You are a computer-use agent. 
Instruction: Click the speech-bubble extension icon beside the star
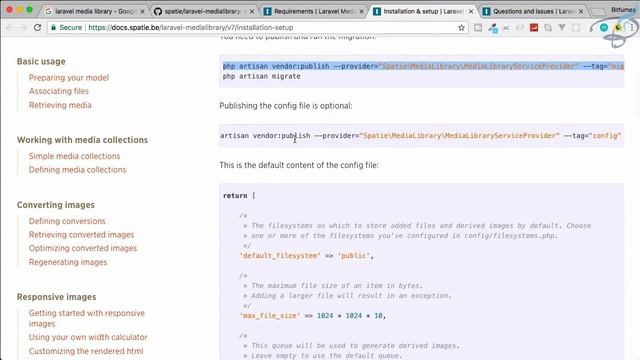click(x=478, y=27)
